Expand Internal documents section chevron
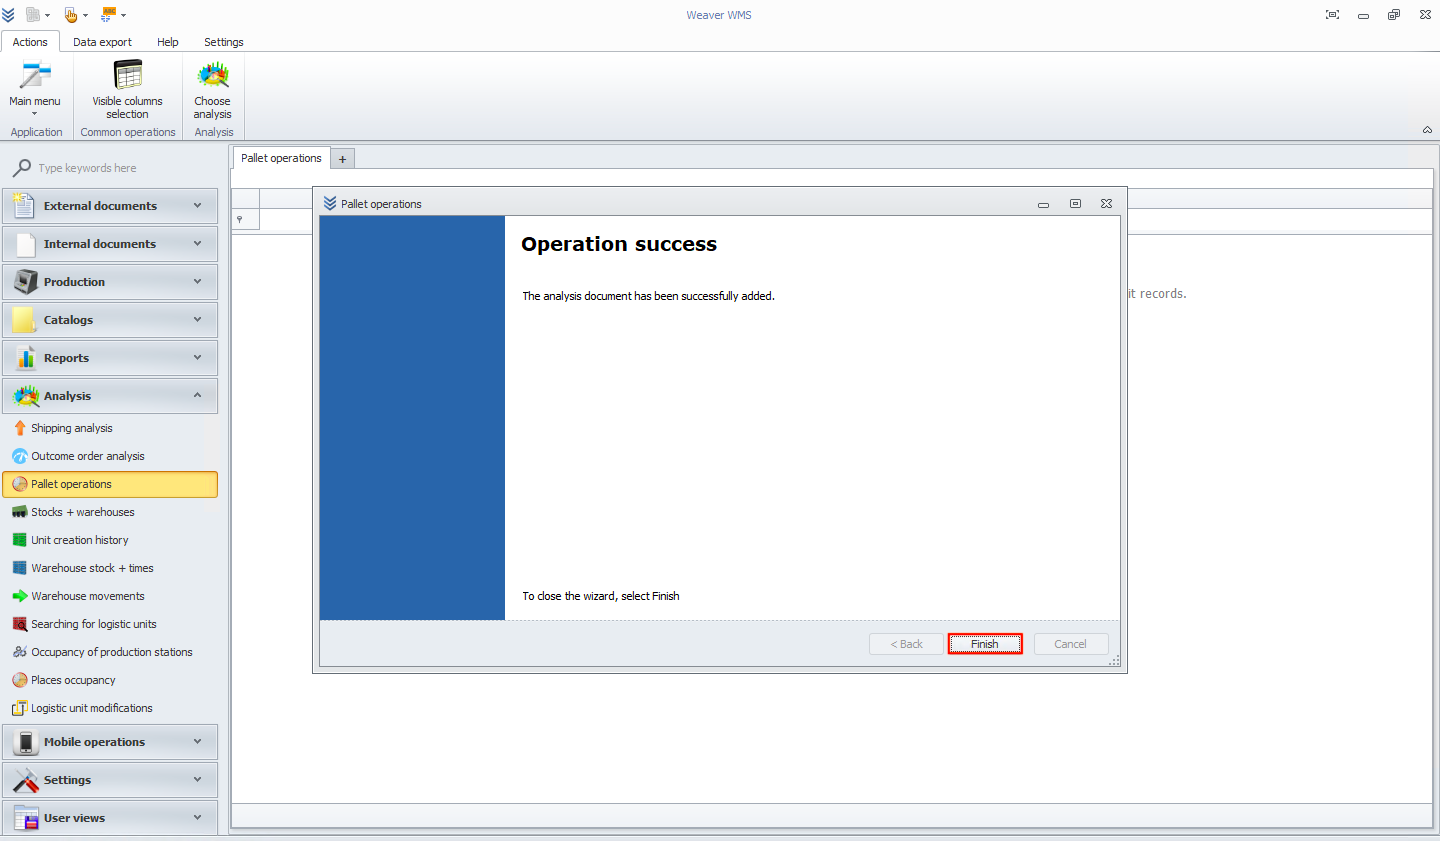This screenshot has height=841, width=1440. (197, 243)
